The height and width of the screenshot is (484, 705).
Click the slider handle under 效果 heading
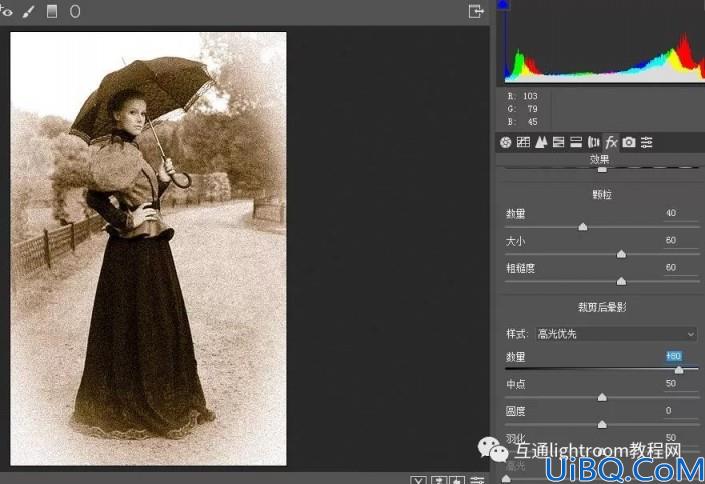(x=602, y=169)
